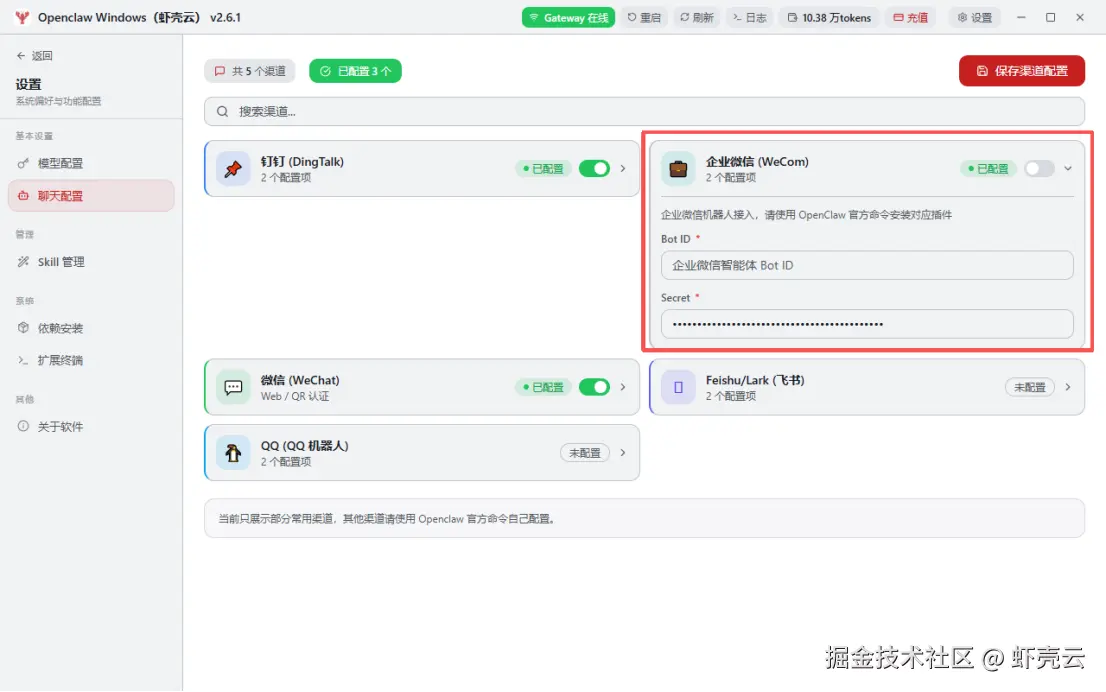The image size is (1106, 692).
Task: Click the save disk icon in 保存渠道配置
Action: pyautogui.click(x=982, y=71)
